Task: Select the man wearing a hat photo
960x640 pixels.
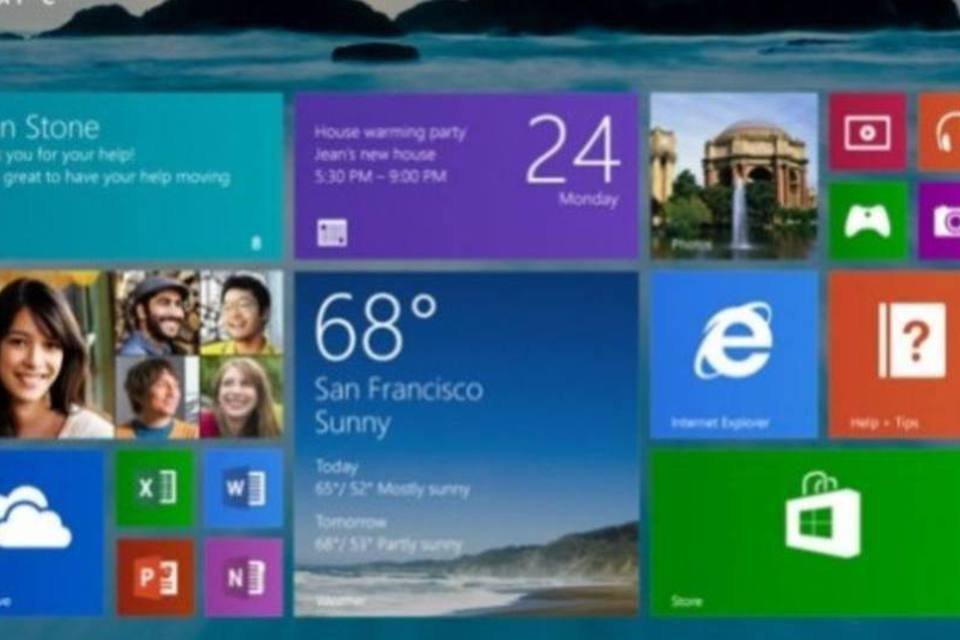Action: click(x=157, y=311)
